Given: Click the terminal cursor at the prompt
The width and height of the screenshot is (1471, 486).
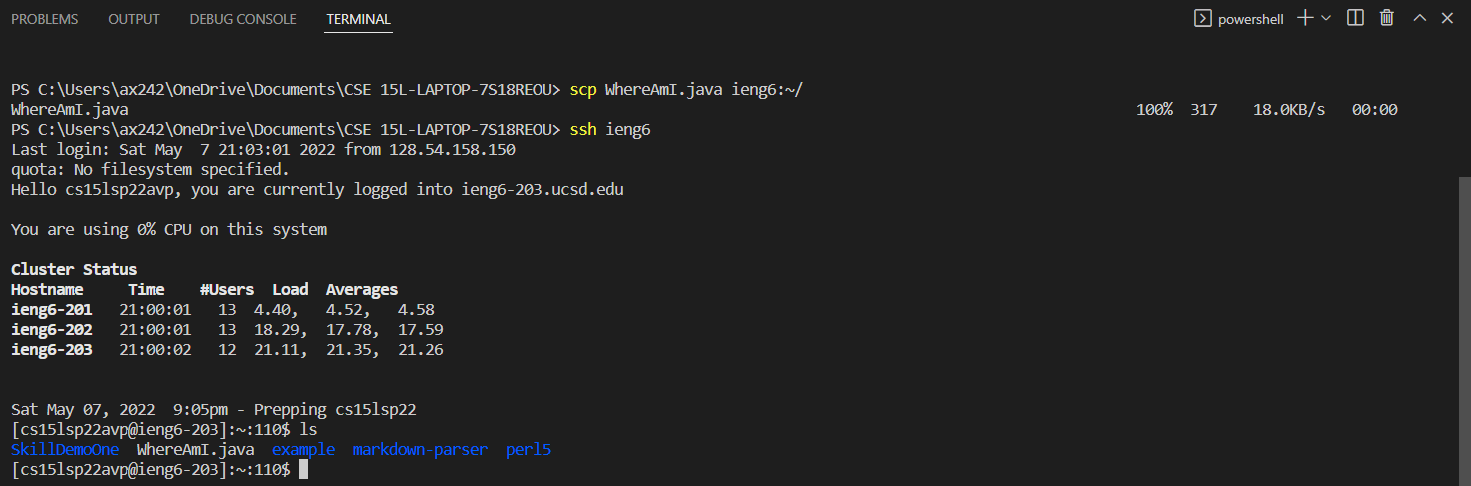Looking at the screenshot, I should (x=303, y=470).
